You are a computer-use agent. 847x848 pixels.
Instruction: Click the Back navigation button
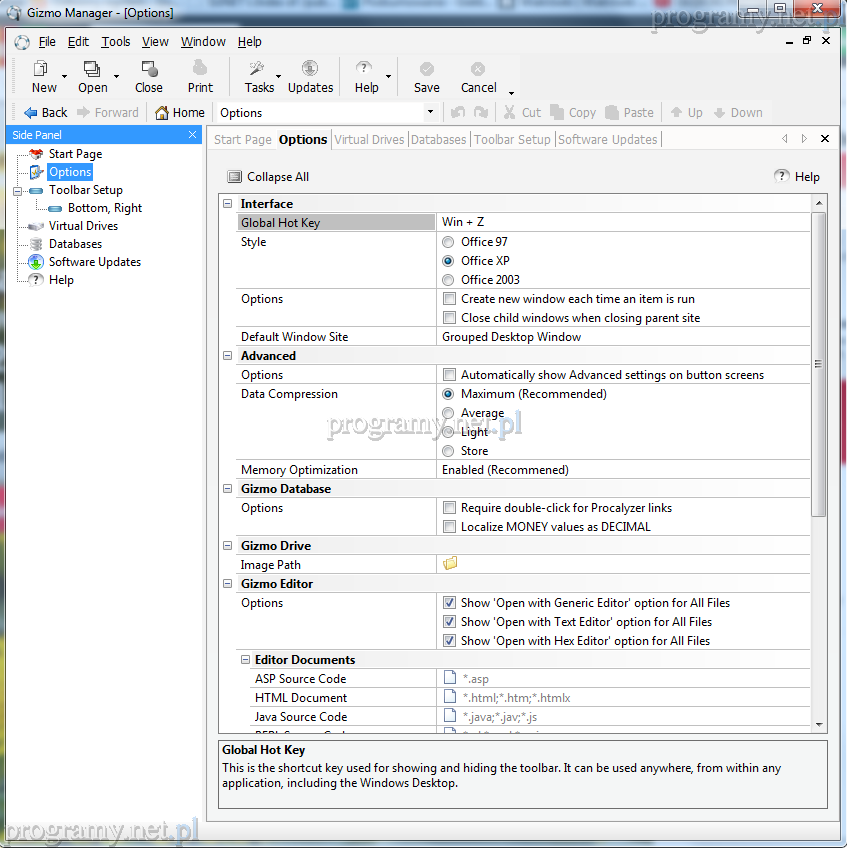click(x=45, y=113)
